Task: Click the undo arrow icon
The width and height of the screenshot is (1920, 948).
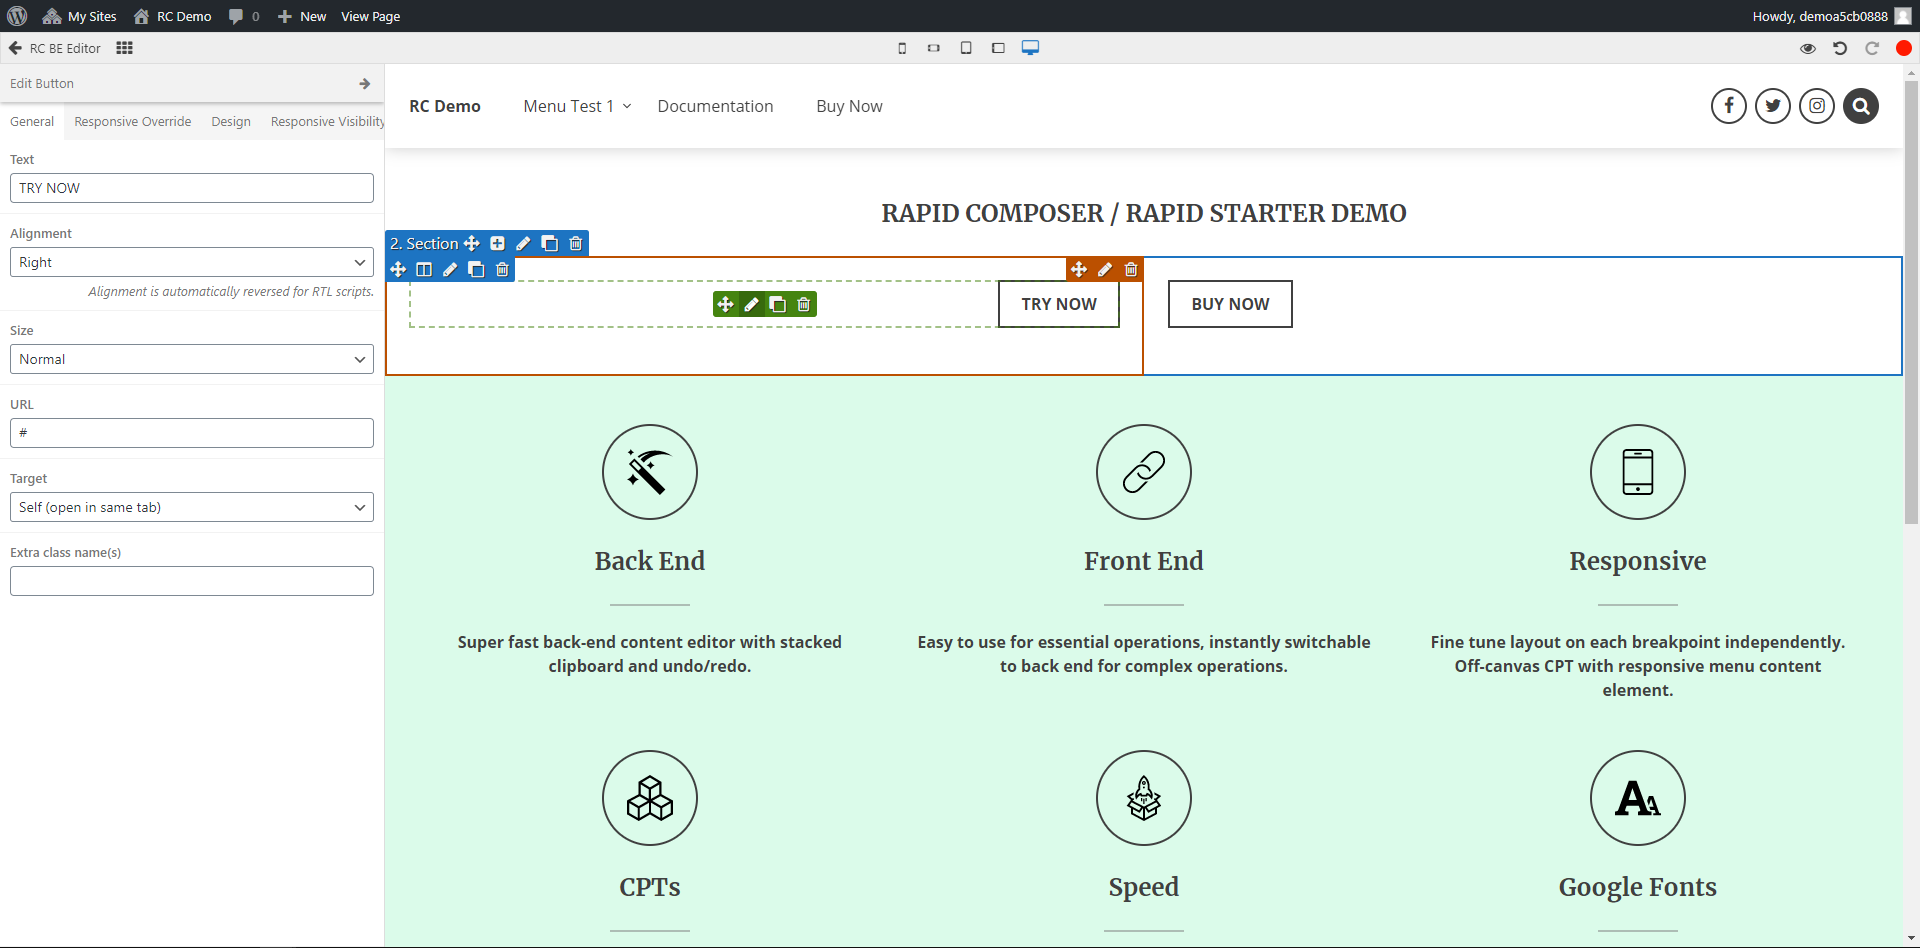Action: (x=1840, y=48)
